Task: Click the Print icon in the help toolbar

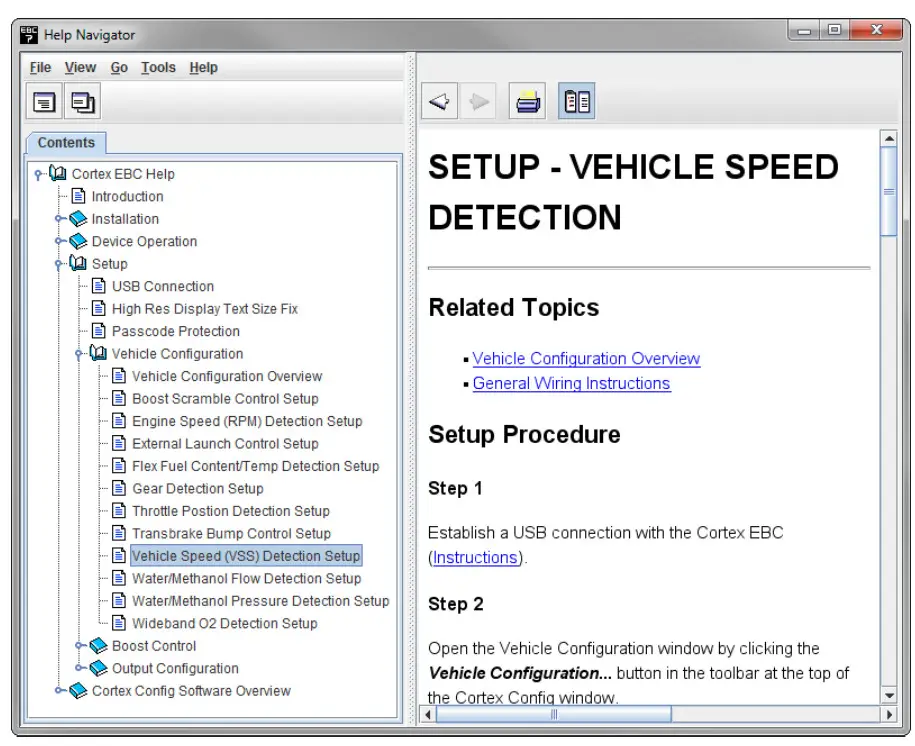Action: [527, 100]
